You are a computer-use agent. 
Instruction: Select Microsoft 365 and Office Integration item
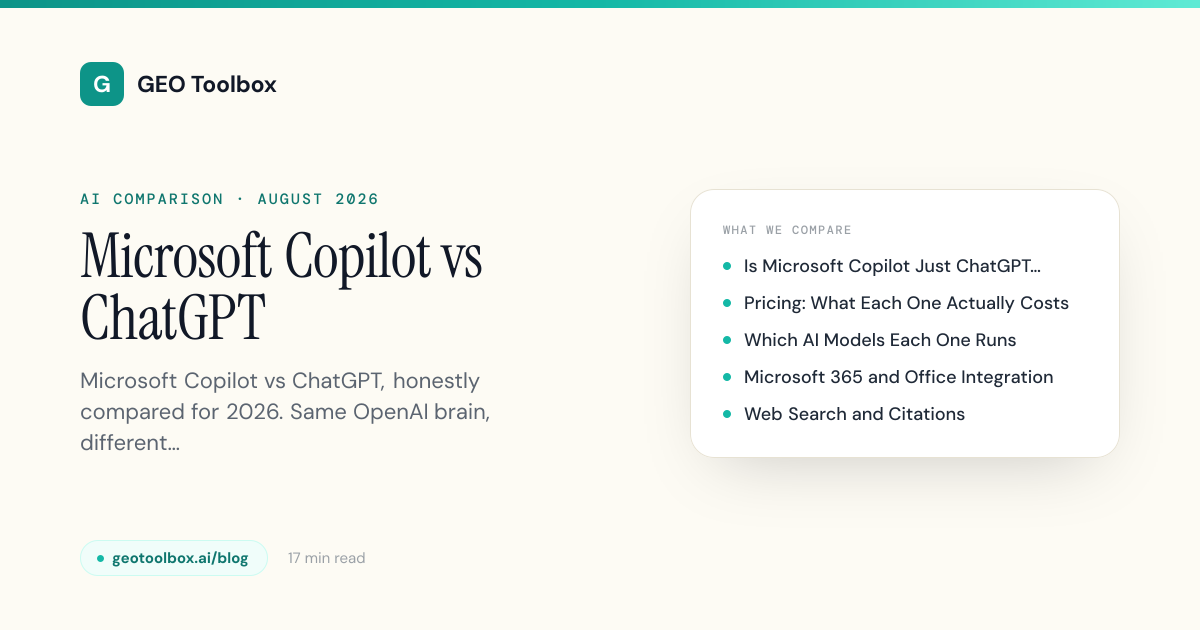[x=898, y=377]
